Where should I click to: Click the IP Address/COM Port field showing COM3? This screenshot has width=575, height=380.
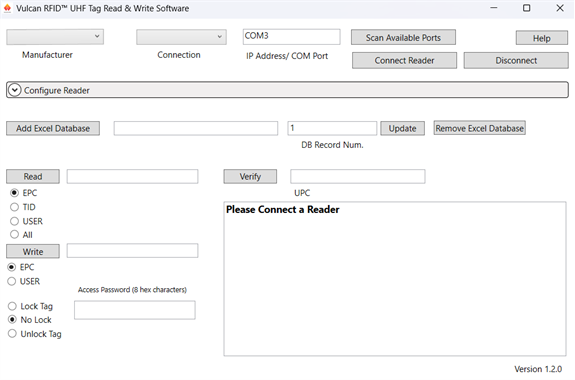292,36
